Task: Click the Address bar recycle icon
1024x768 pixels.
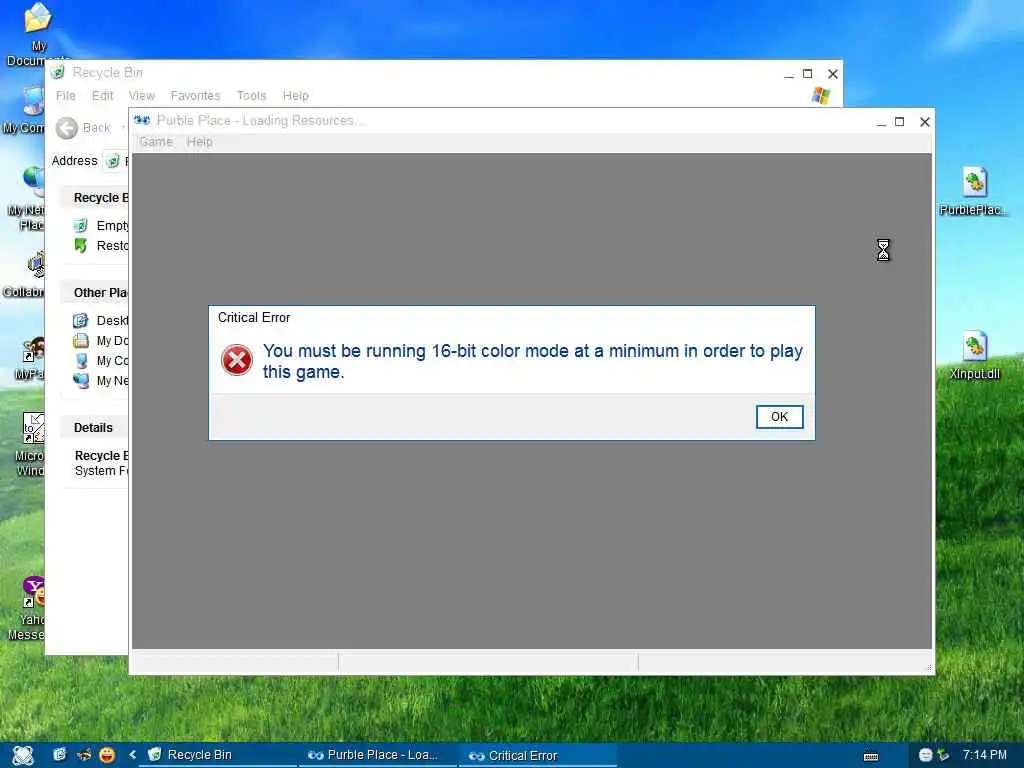Action: [x=113, y=161]
